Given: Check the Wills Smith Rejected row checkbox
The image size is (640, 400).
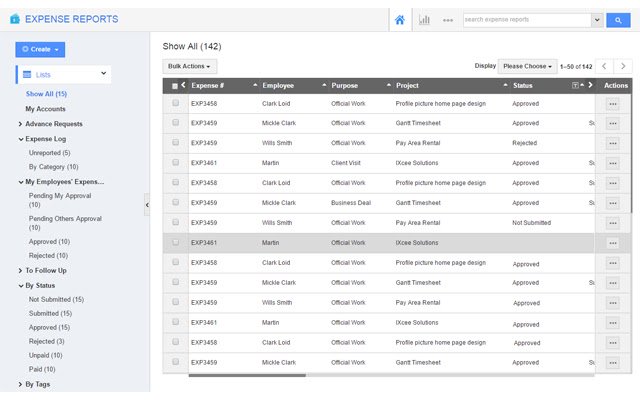Looking at the screenshot, I should click(176, 142).
